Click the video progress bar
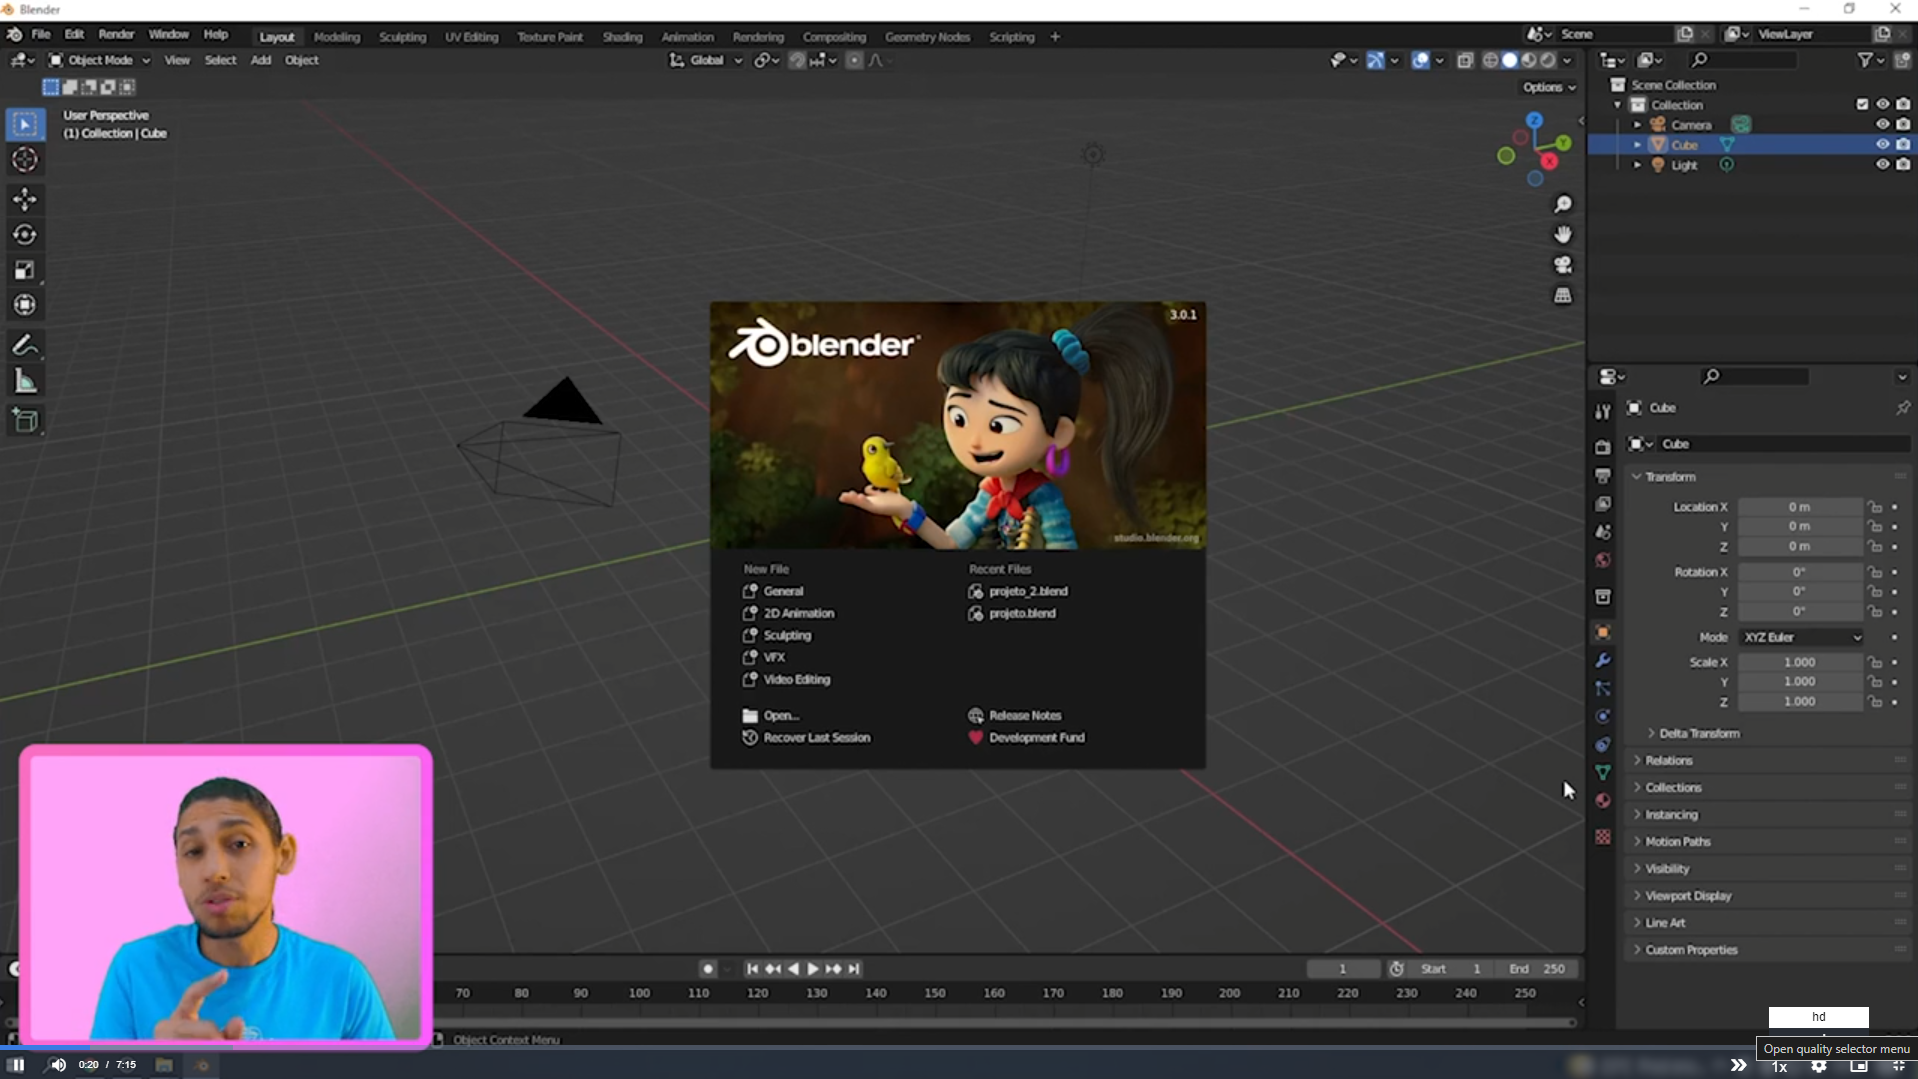Screen dimensions: 1918x1079 tap(959, 1047)
